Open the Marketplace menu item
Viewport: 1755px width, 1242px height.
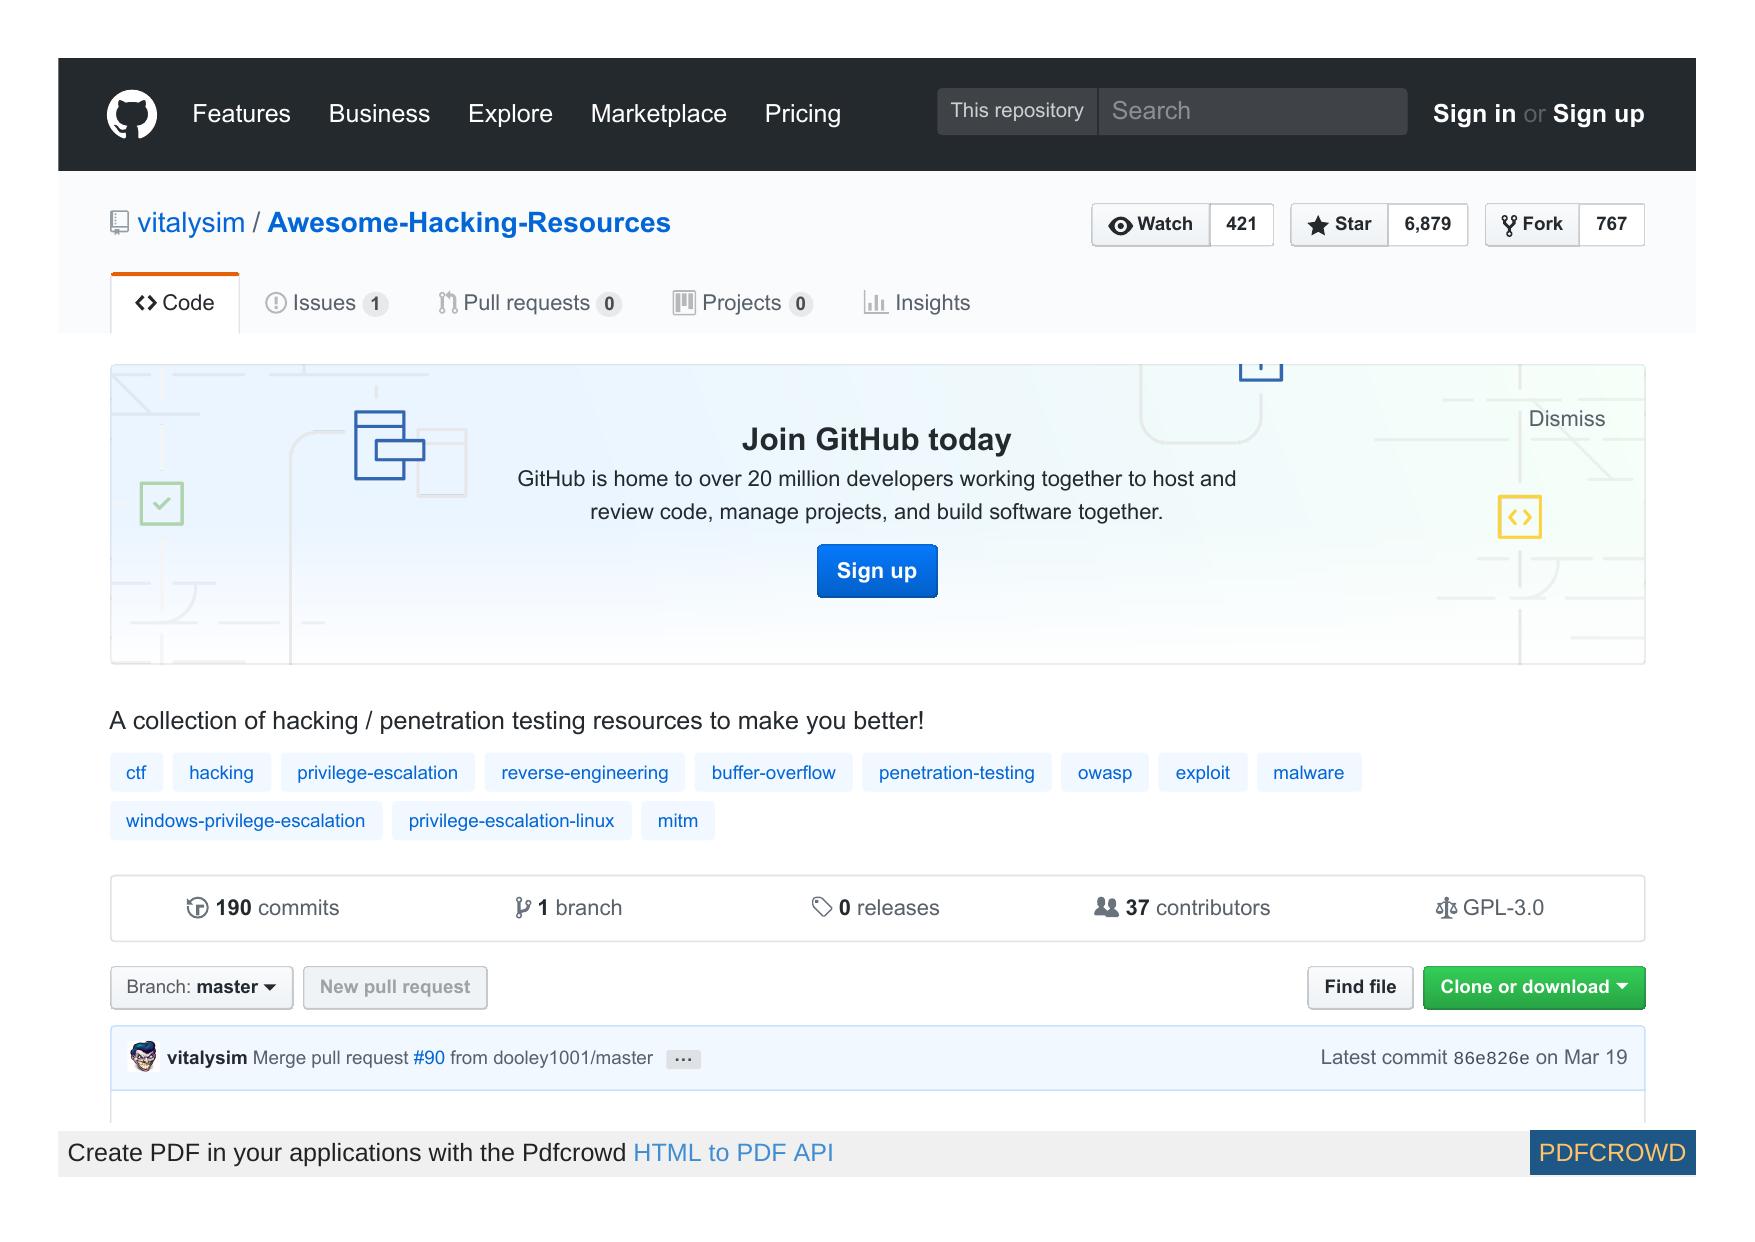coord(658,113)
